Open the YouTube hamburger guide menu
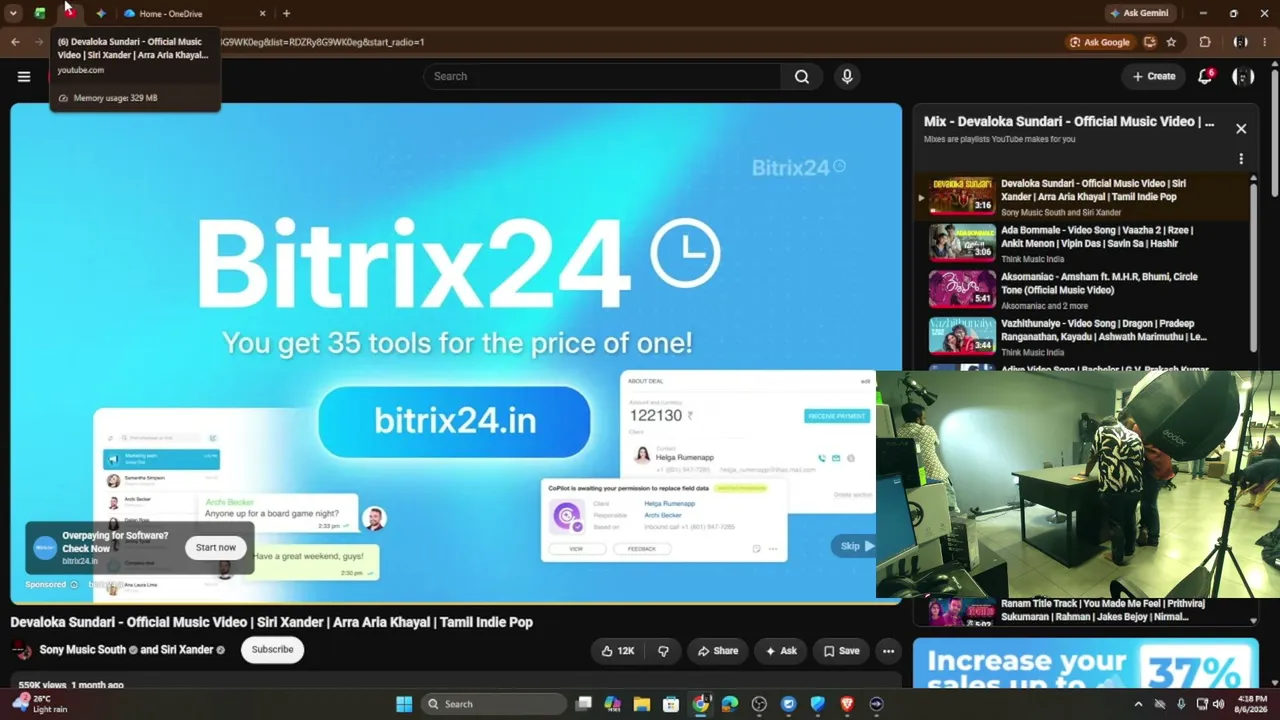Image resolution: width=1280 pixels, height=720 pixels. coord(24,76)
